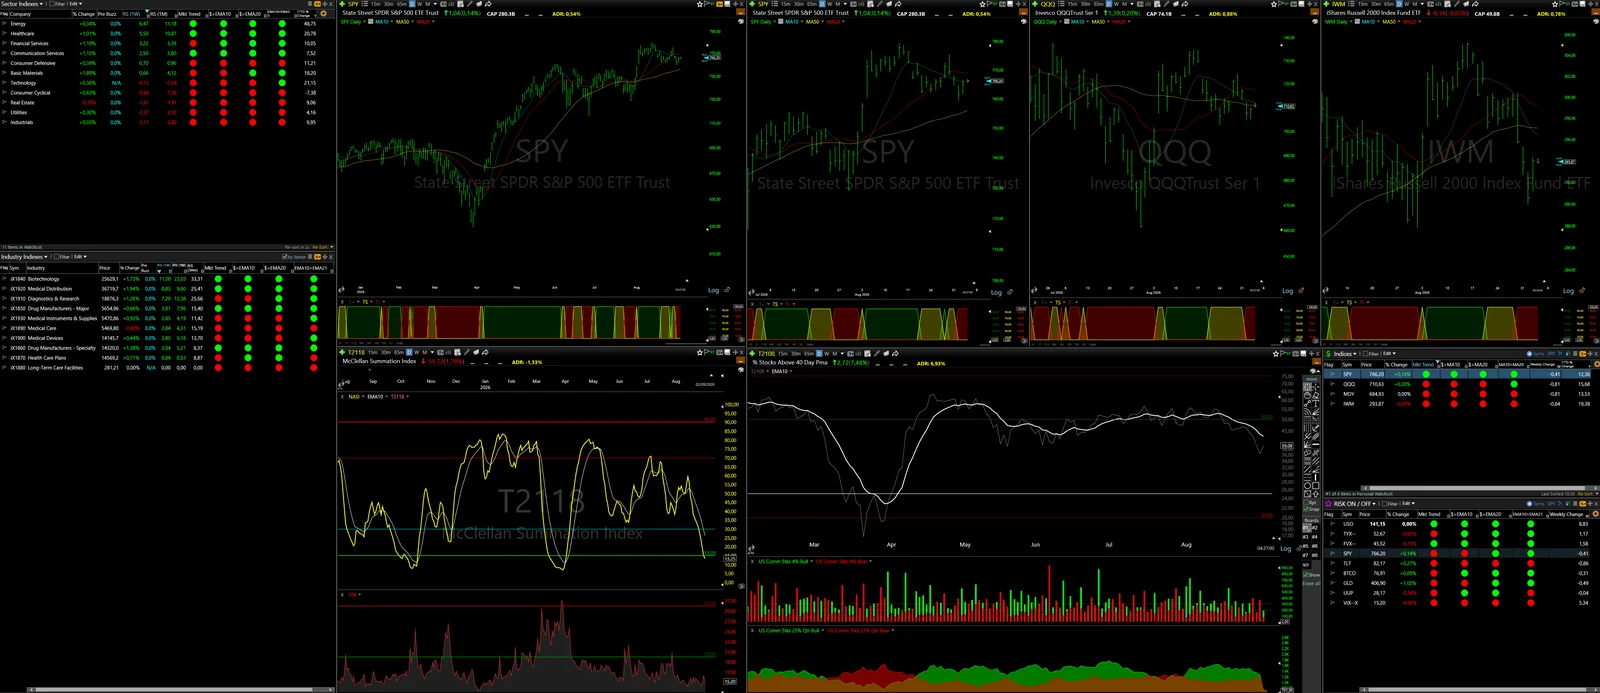1600x693 pixels.
Task: Click the NASI label on the T2118 chart
Action: click(354, 397)
